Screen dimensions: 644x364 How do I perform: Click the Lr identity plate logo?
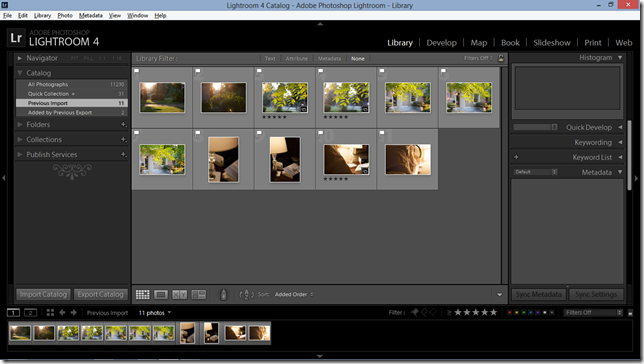(x=16, y=38)
